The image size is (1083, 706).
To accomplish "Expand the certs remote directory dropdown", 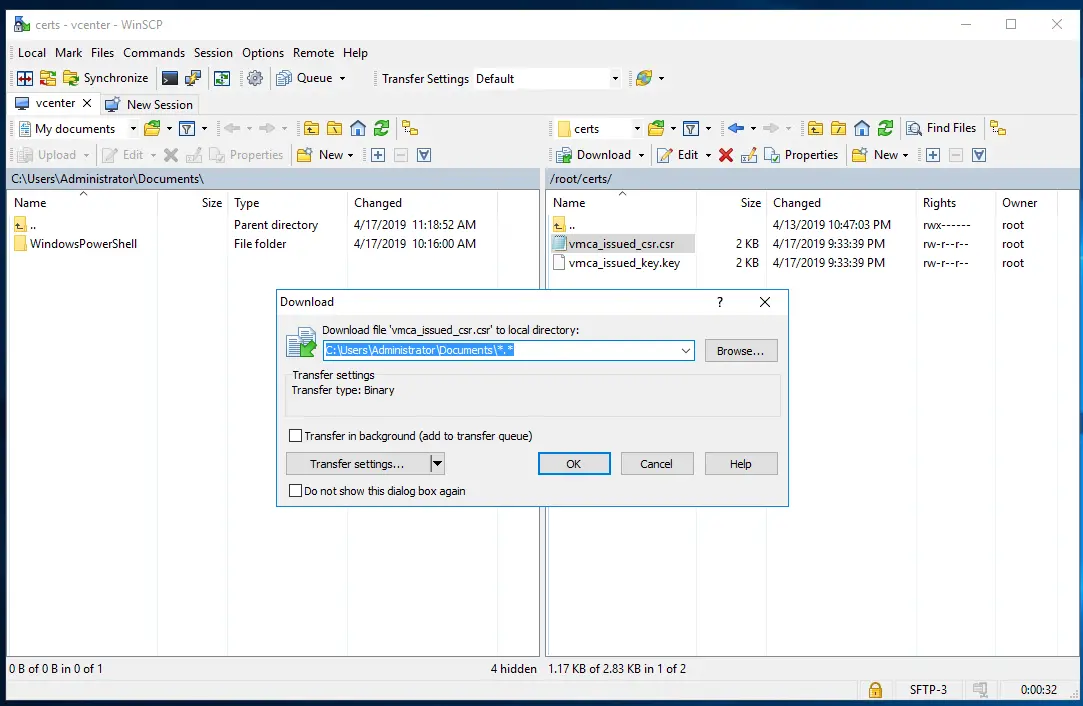I will tap(637, 128).
